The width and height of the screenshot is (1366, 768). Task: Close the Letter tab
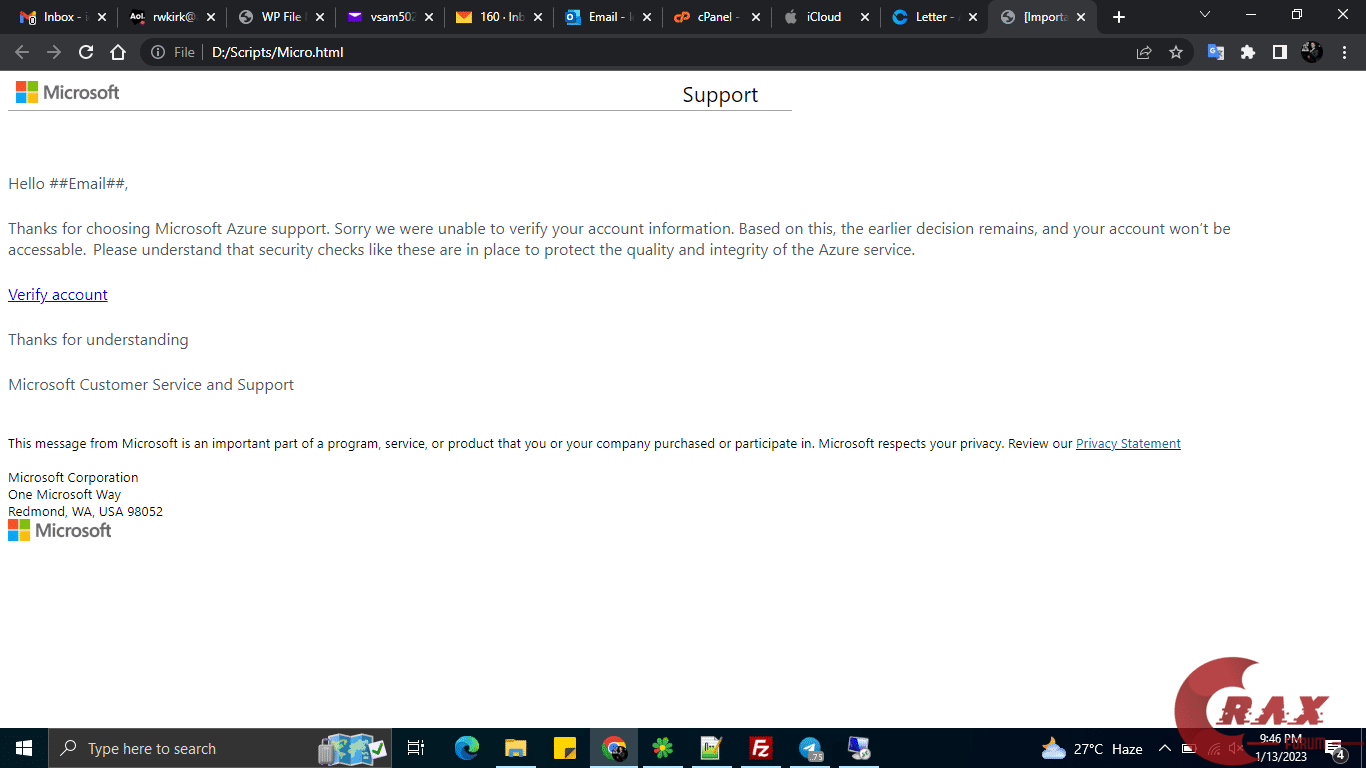tap(971, 17)
